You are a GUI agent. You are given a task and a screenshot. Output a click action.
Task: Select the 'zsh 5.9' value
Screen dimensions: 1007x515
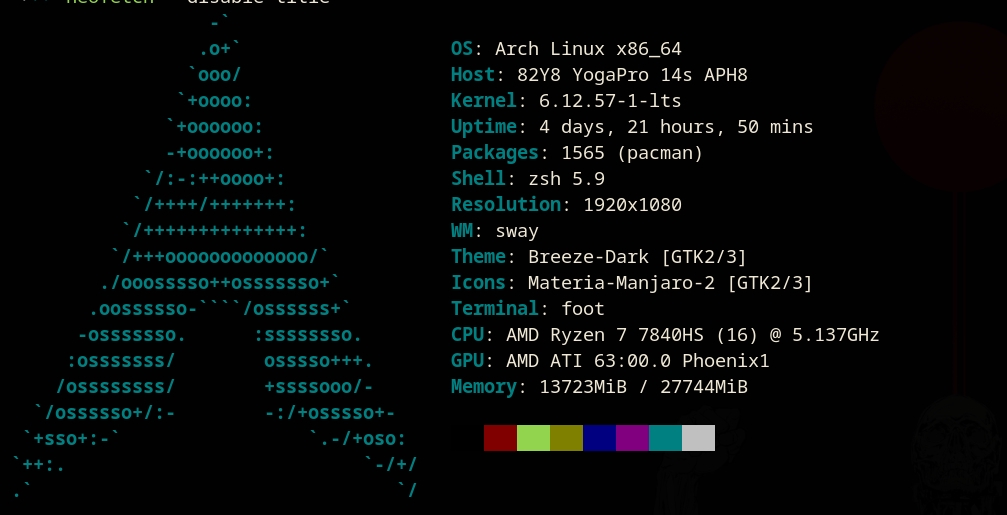(566, 179)
